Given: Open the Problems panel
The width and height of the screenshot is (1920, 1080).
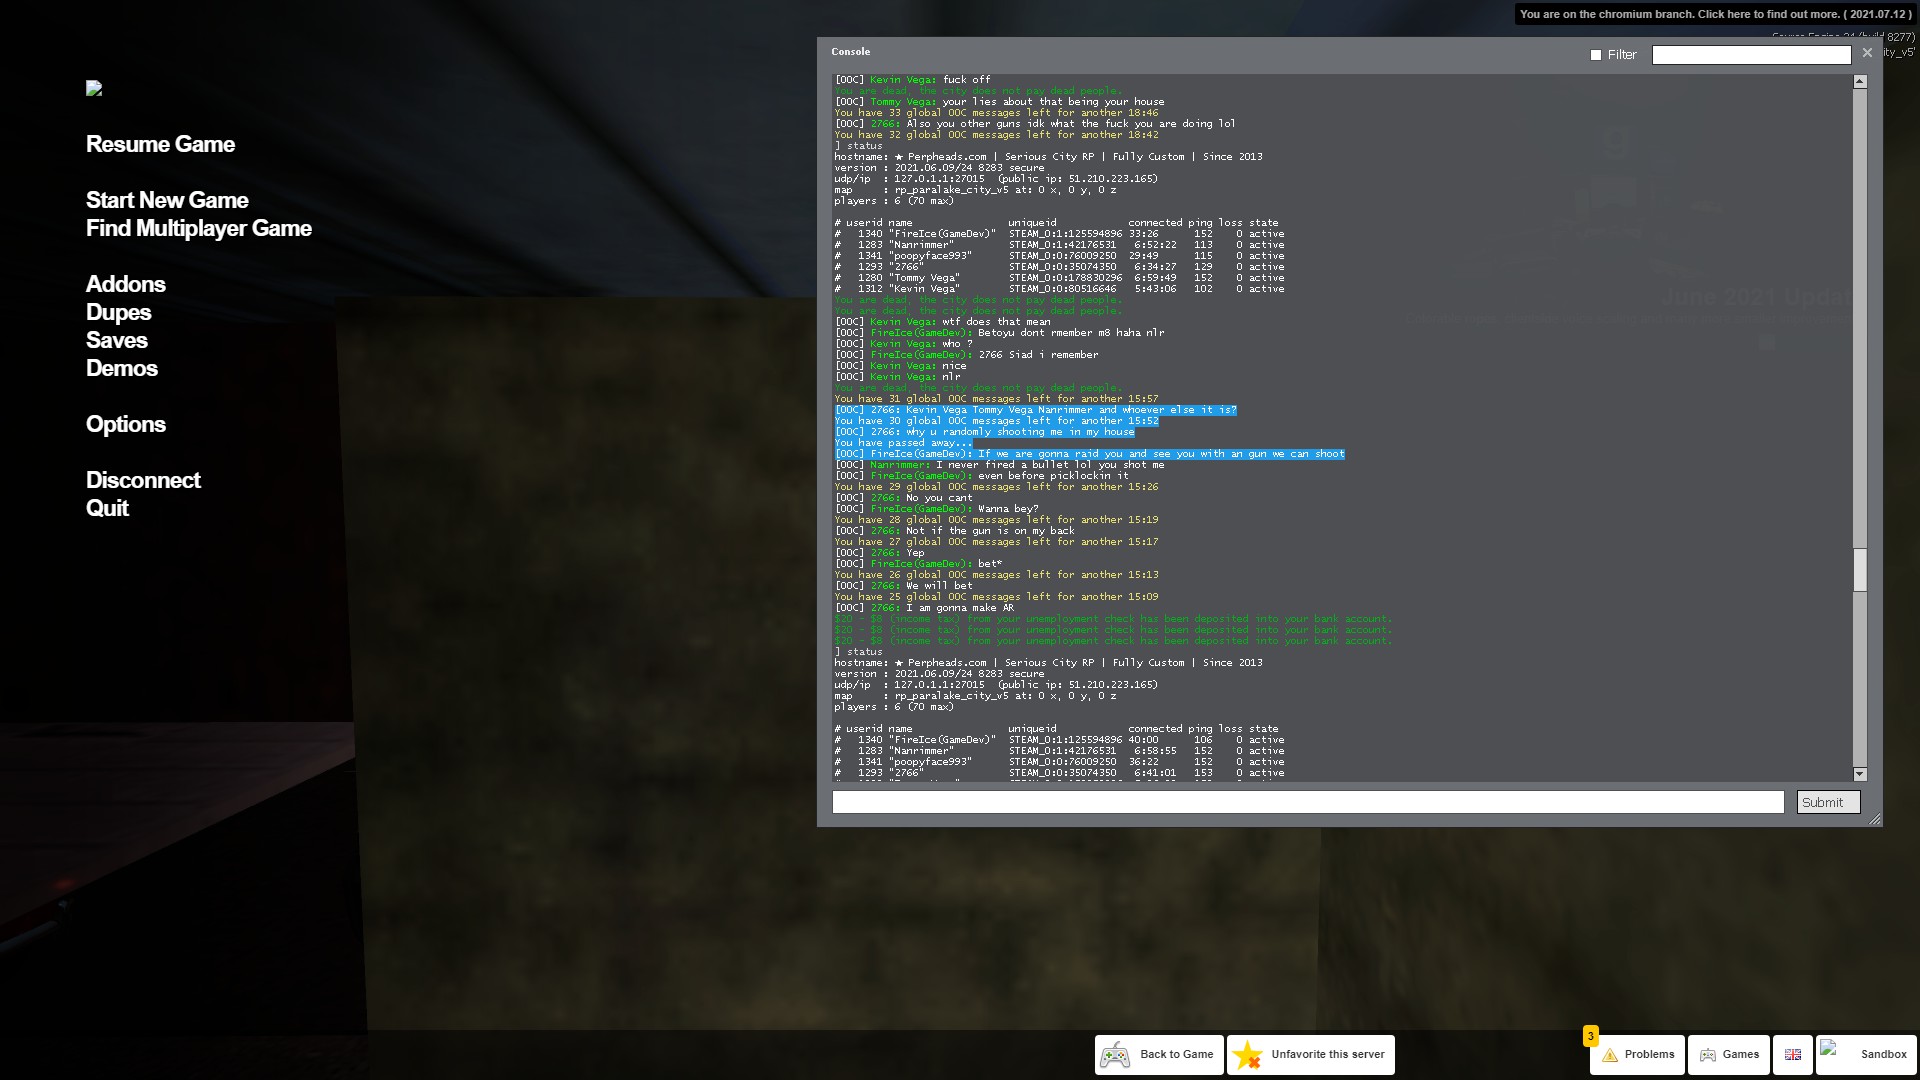Looking at the screenshot, I should pos(1637,1055).
